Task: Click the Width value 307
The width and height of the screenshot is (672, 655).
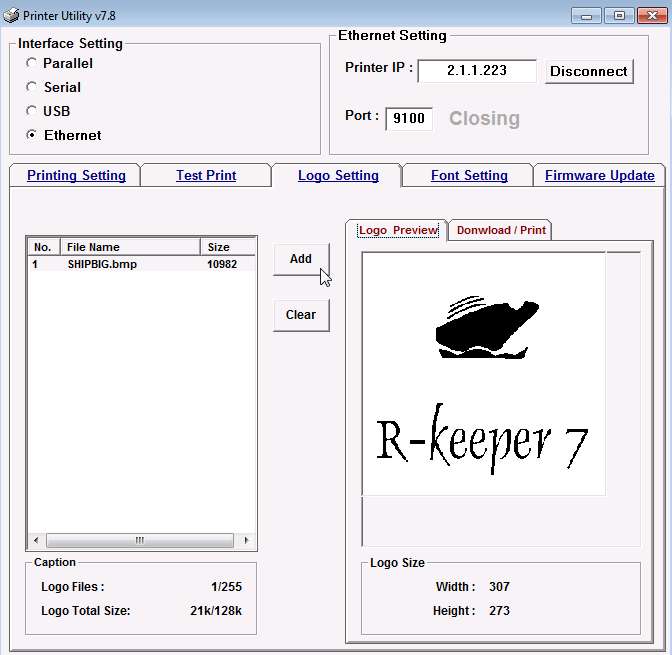Action: pyautogui.click(x=499, y=586)
